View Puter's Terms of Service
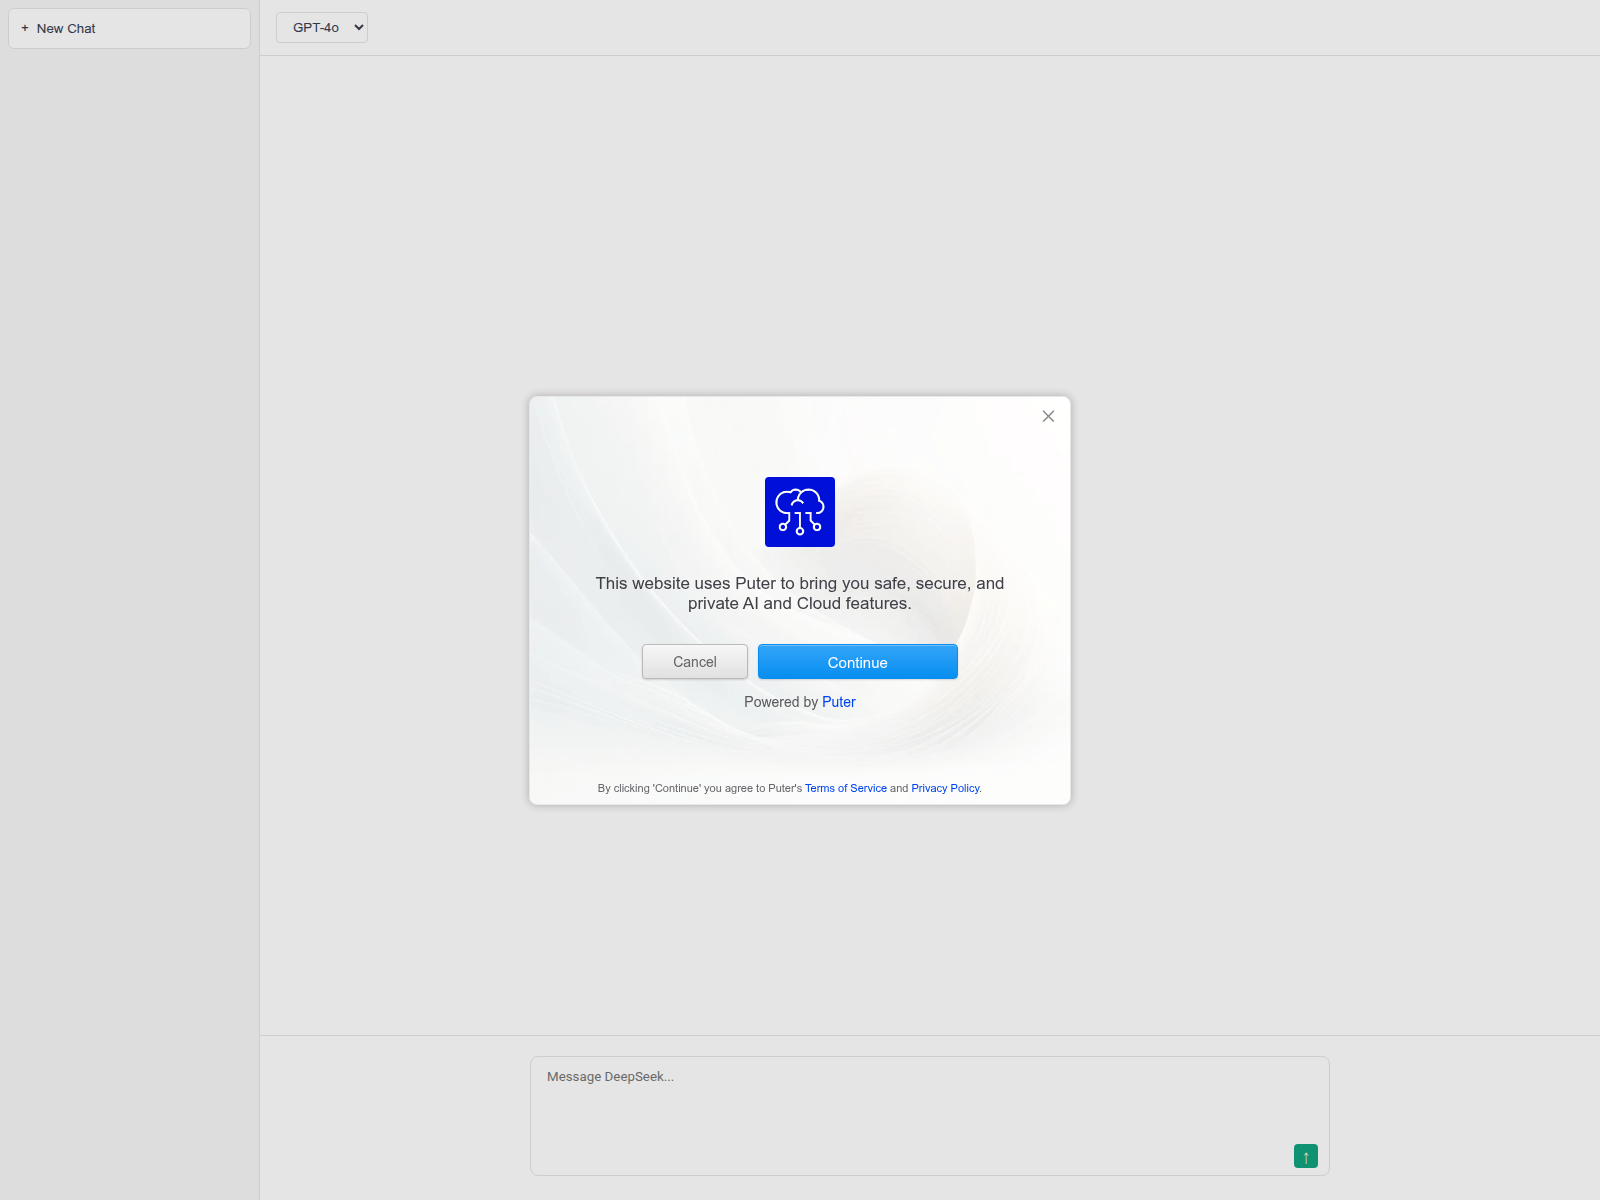This screenshot has height=1200, width=1600. (x=845, y=788)
